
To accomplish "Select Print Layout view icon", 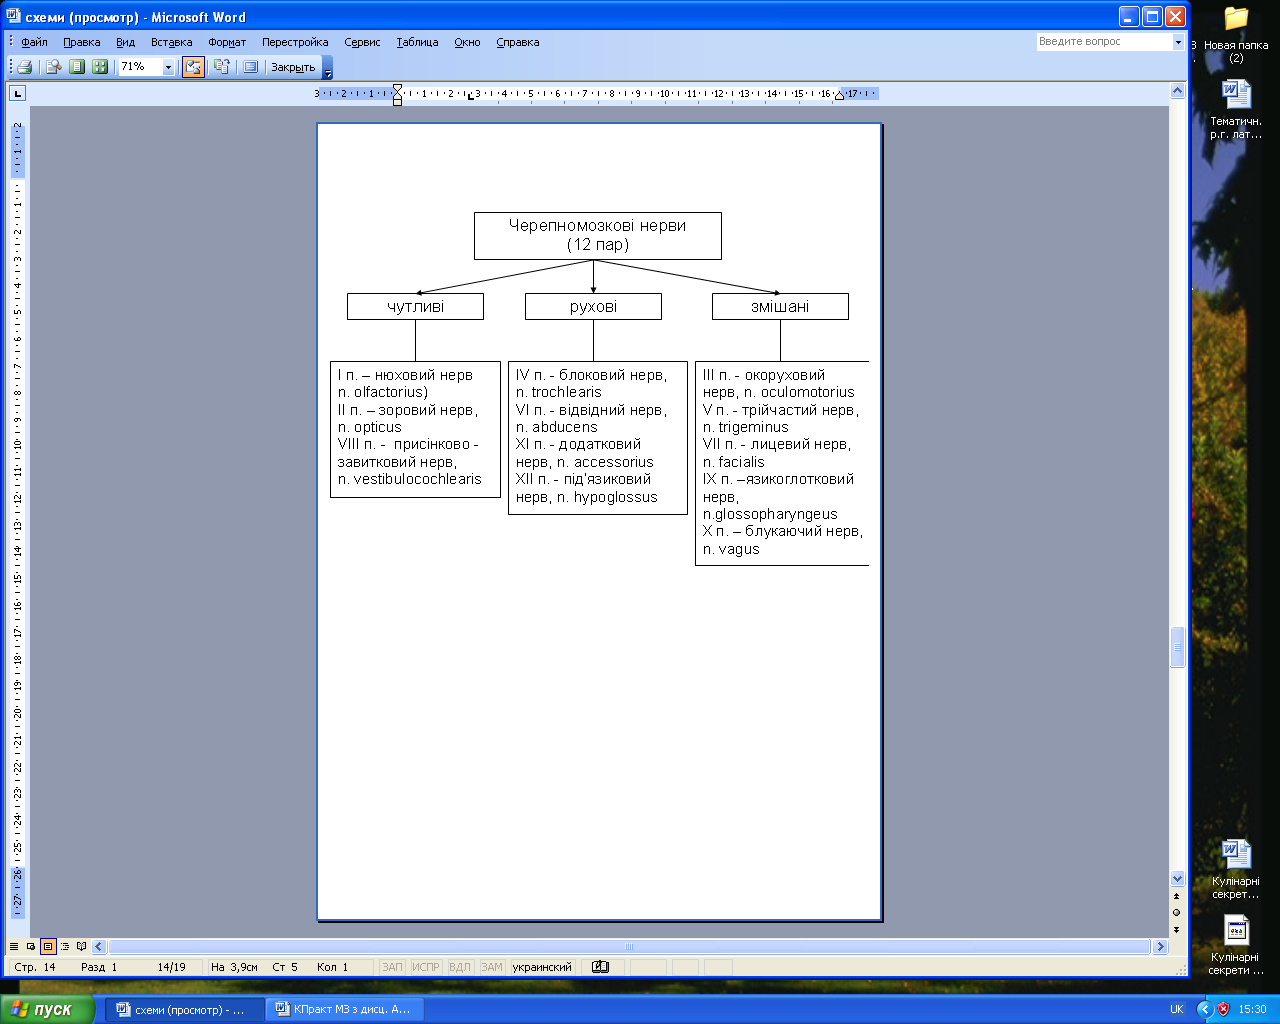I will (48, 946).
